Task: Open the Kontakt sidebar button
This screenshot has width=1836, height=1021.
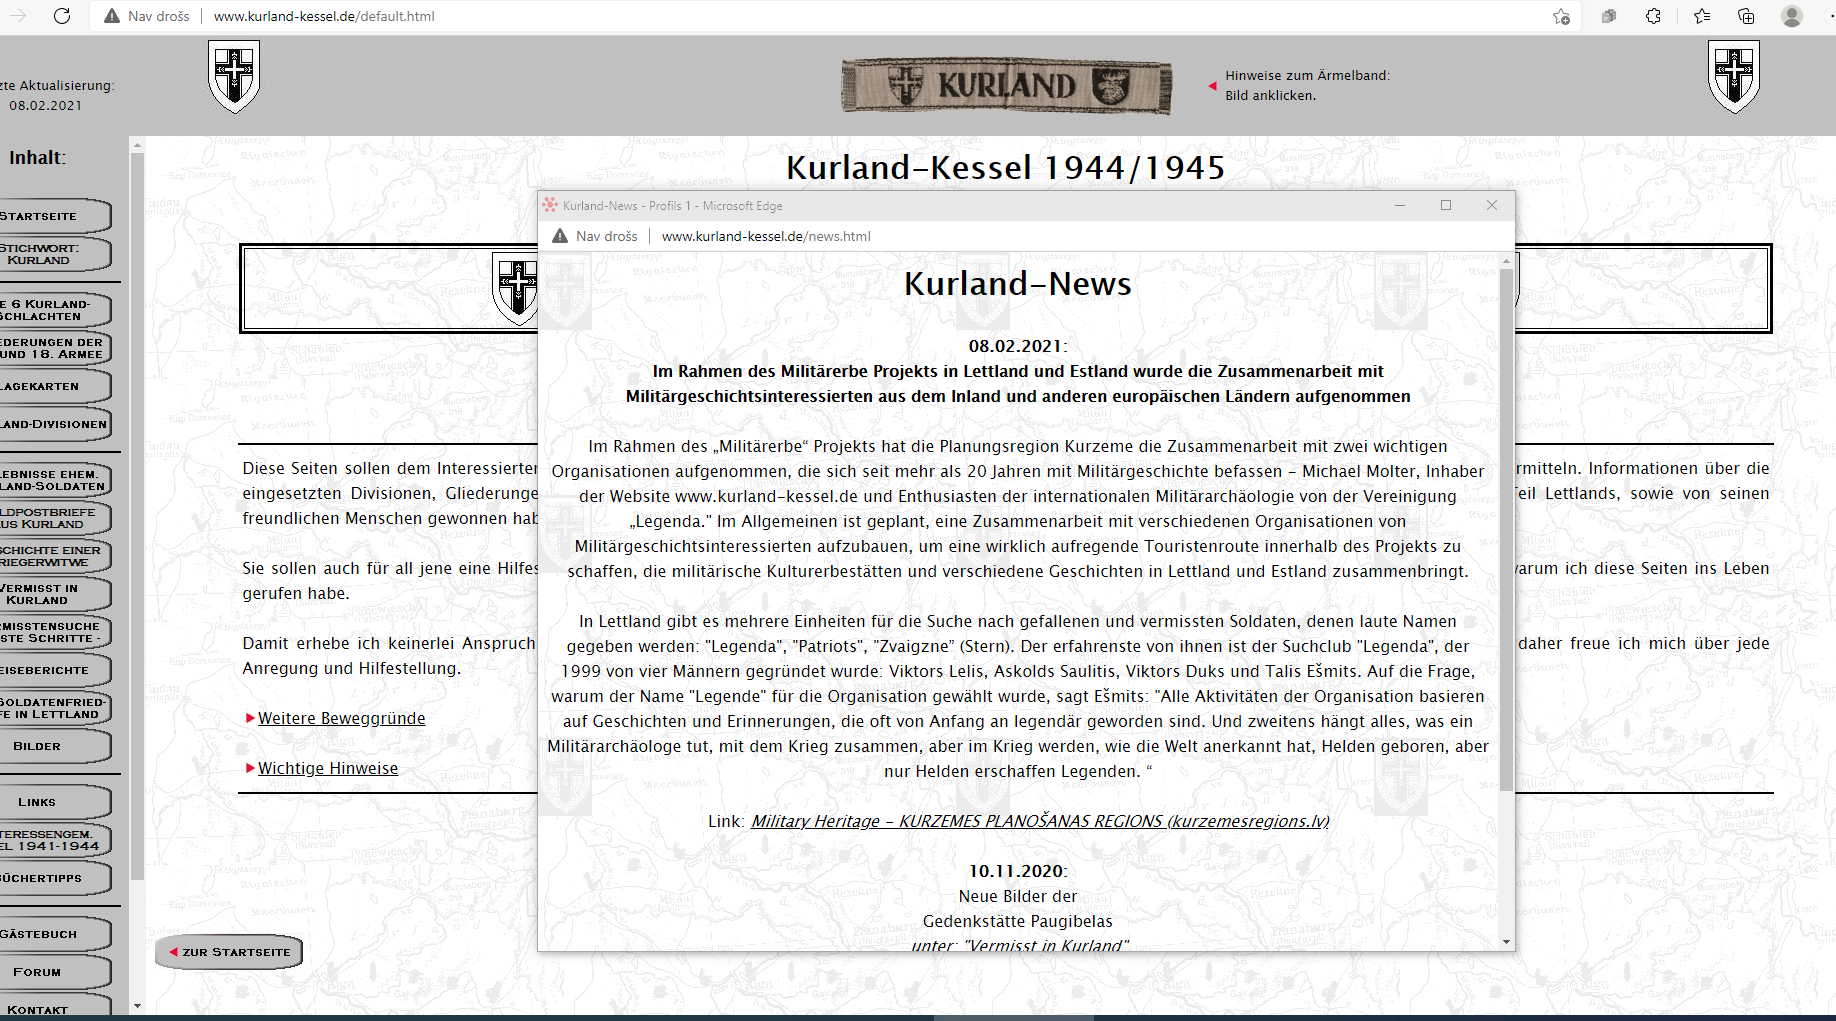Action: [x=54, y=1005]
